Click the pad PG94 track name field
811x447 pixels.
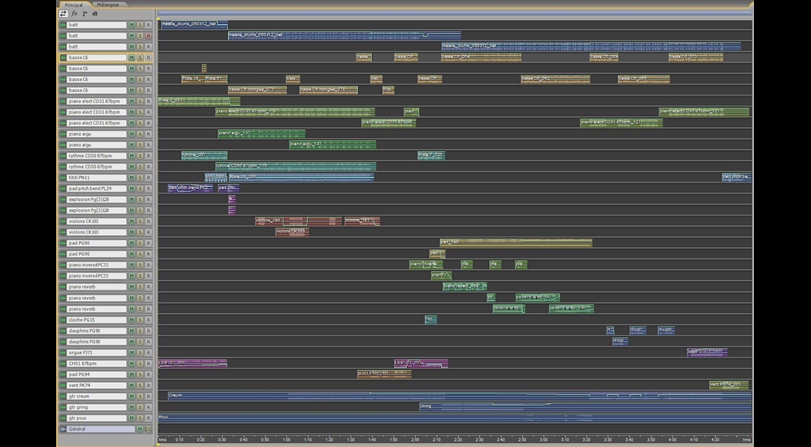(x=97, y=374)
